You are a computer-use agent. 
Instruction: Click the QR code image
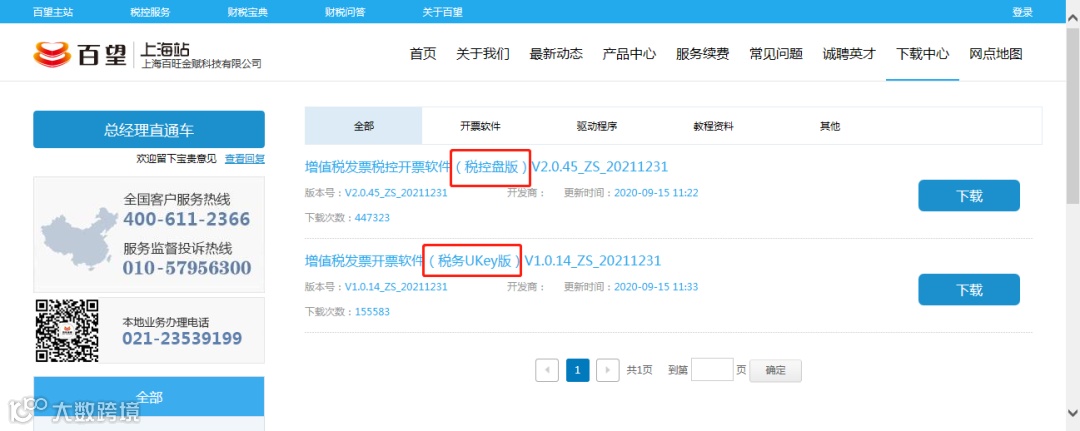(x=68, y=330)
